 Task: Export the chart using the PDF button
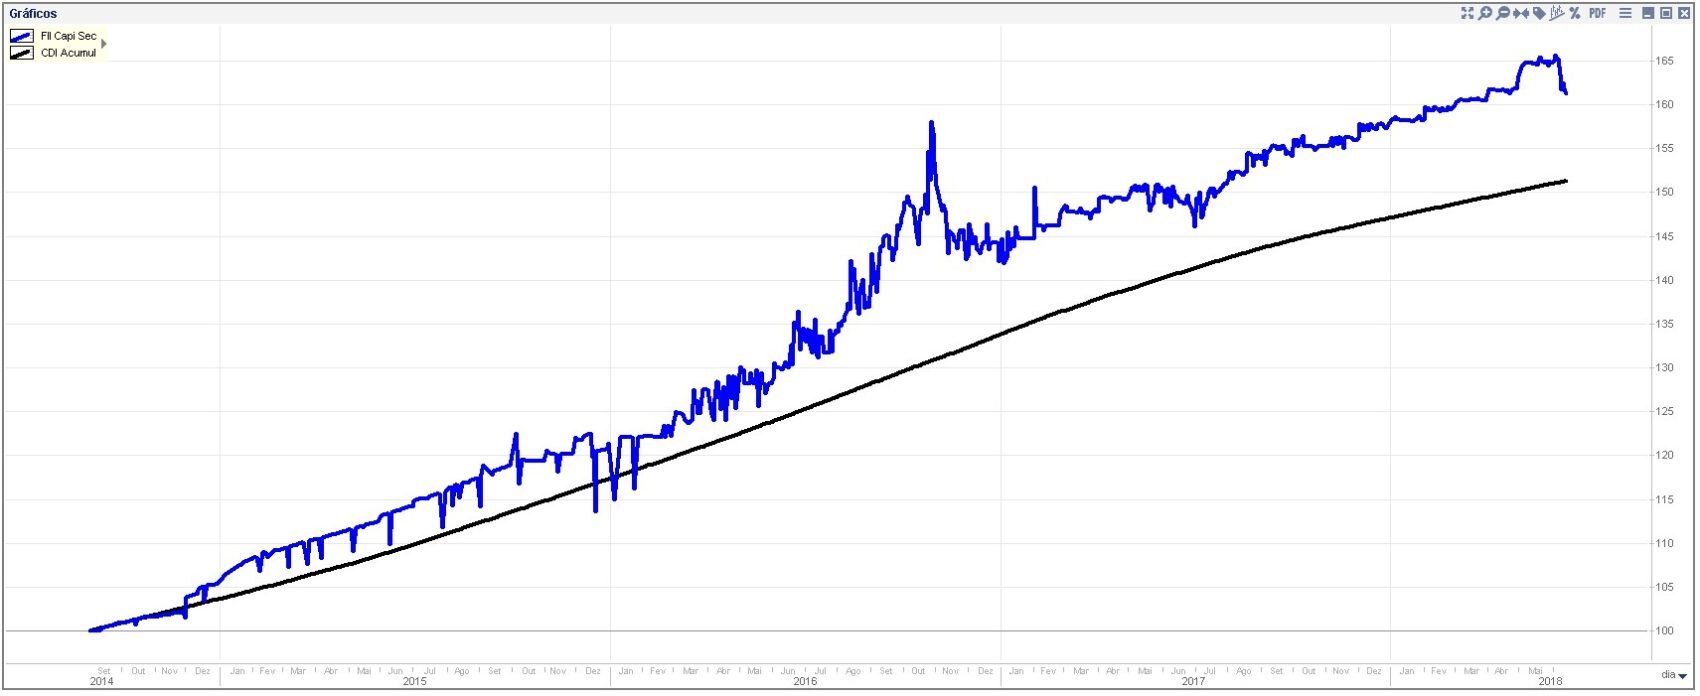1597,13
